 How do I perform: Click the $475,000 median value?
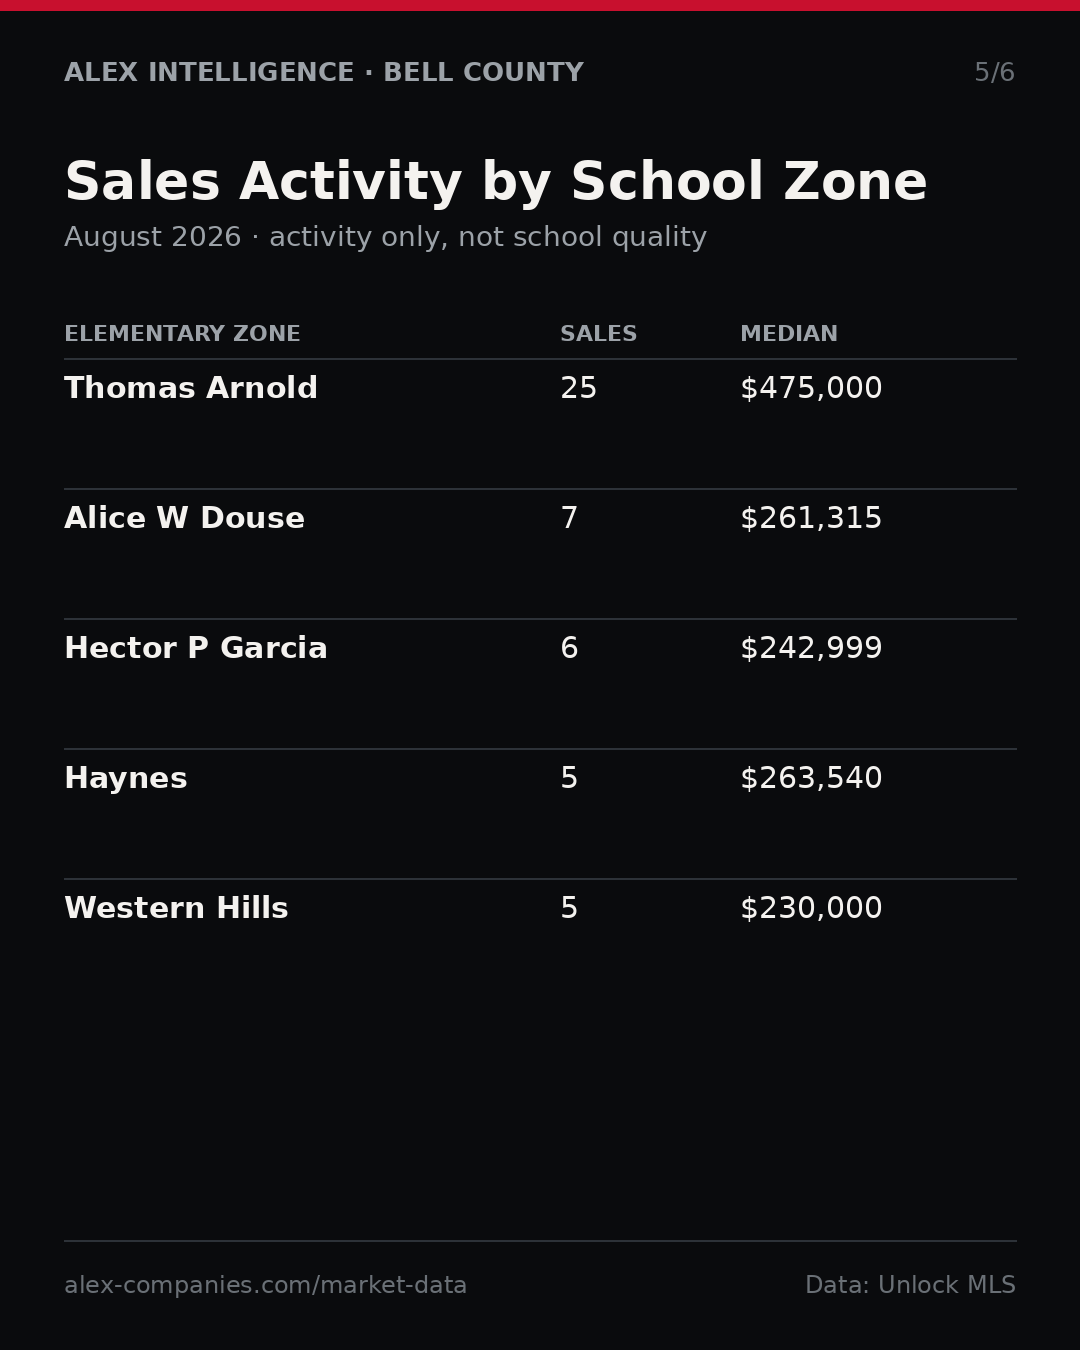point(811,389)
